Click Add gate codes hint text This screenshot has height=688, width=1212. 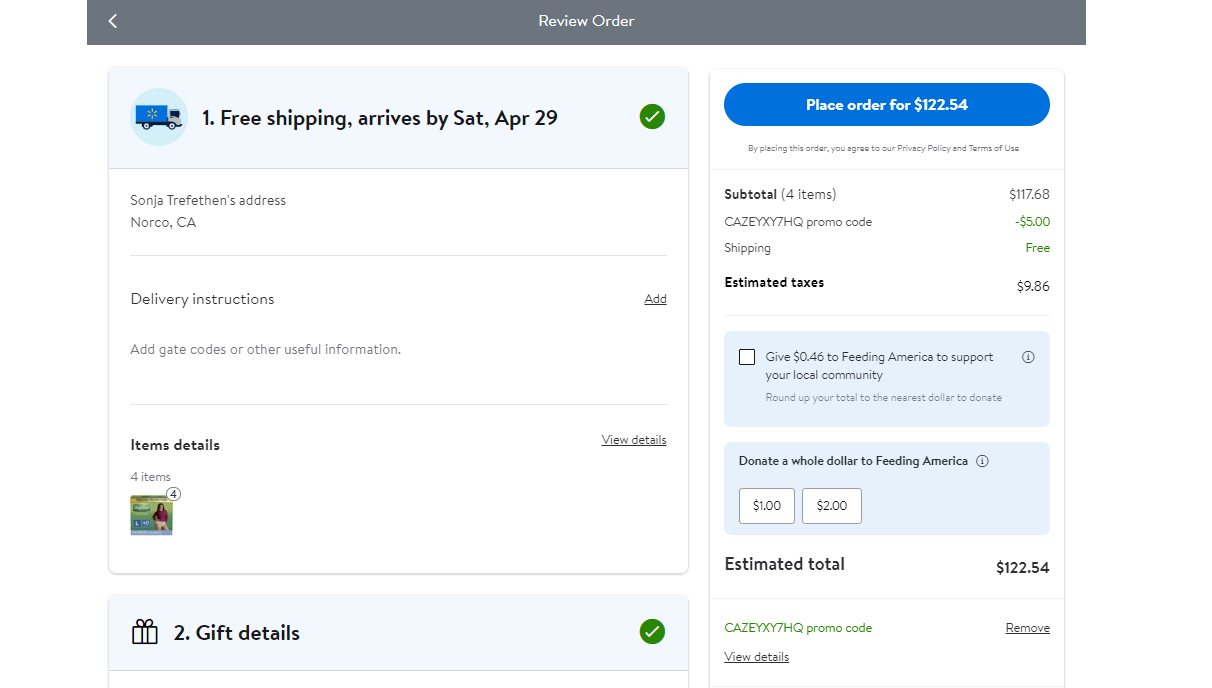(265, 350)
